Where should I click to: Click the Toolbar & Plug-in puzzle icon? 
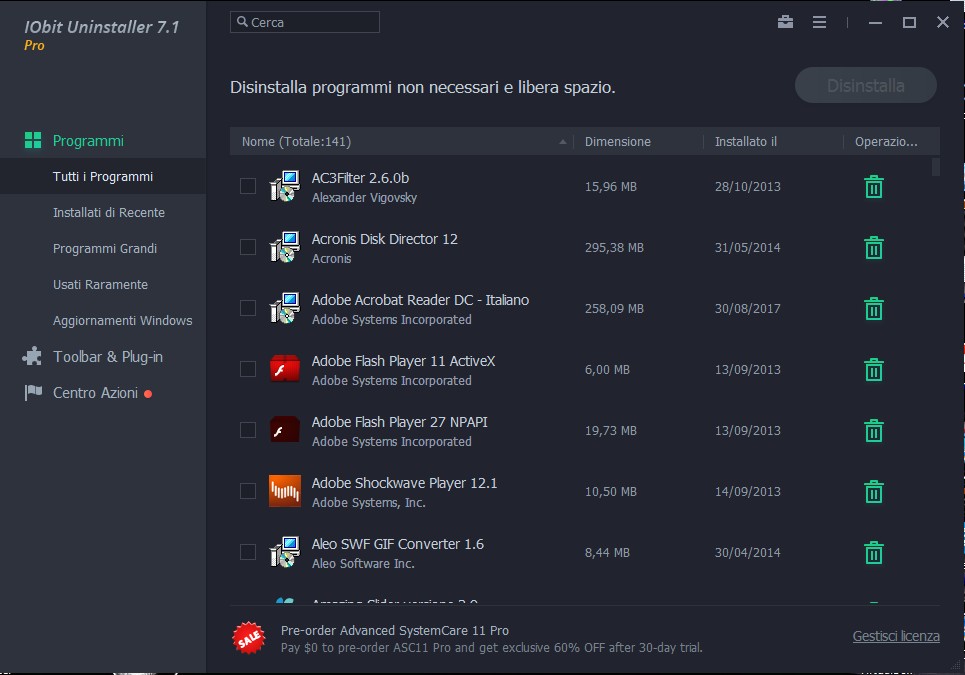(x=33, y=356)
